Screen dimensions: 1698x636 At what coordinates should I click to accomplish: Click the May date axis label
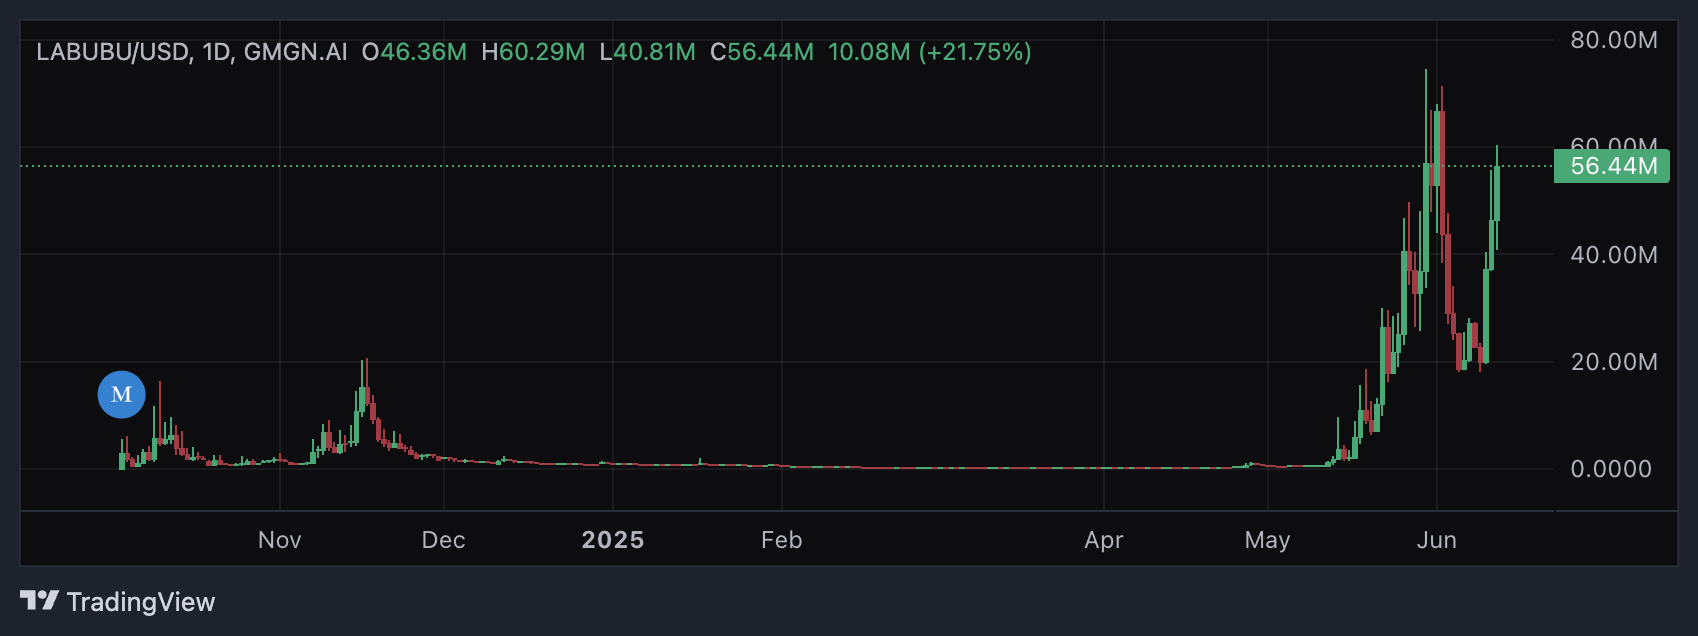(x=1268, y=540)
